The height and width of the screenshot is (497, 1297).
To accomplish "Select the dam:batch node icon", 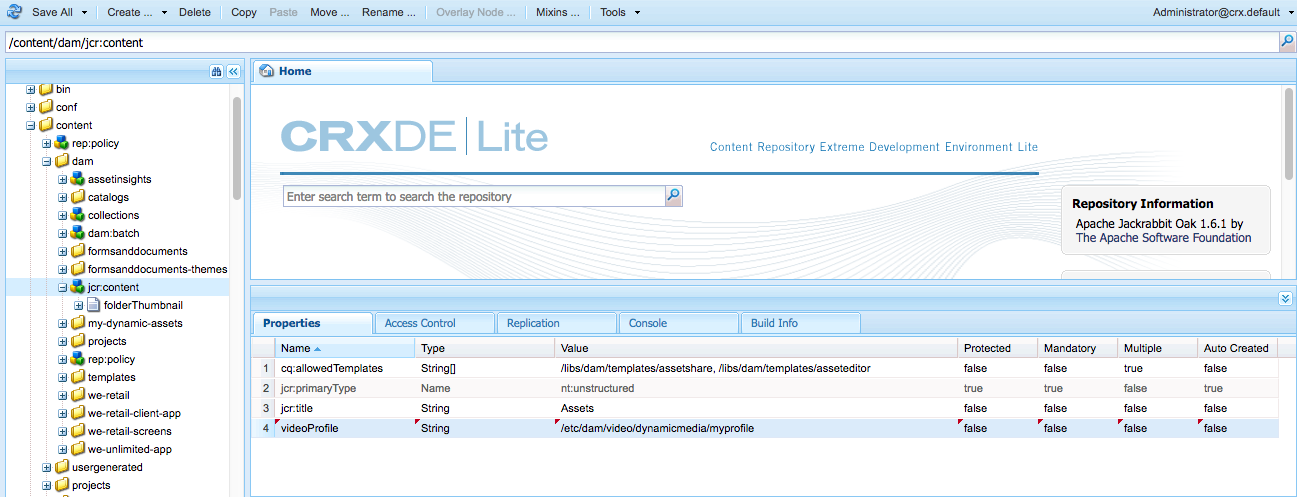I will 78,233.
